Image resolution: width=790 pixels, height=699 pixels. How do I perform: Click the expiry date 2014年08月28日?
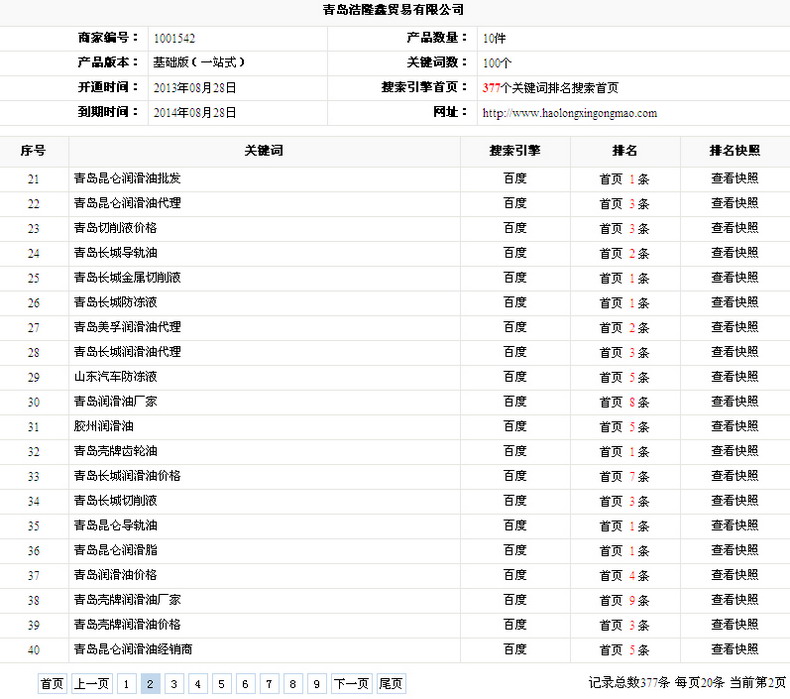click(x=194, y=112)
